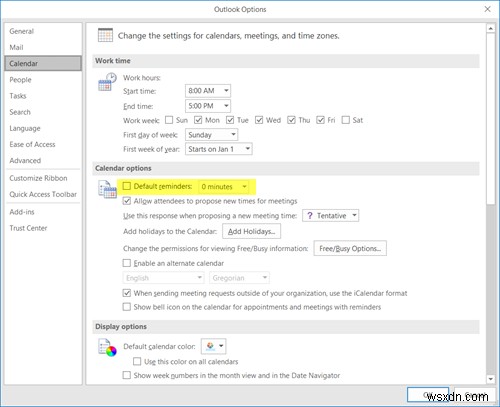500x407 pixels.
Task: Click the Add Holidays button
Action: click(251, 231)
